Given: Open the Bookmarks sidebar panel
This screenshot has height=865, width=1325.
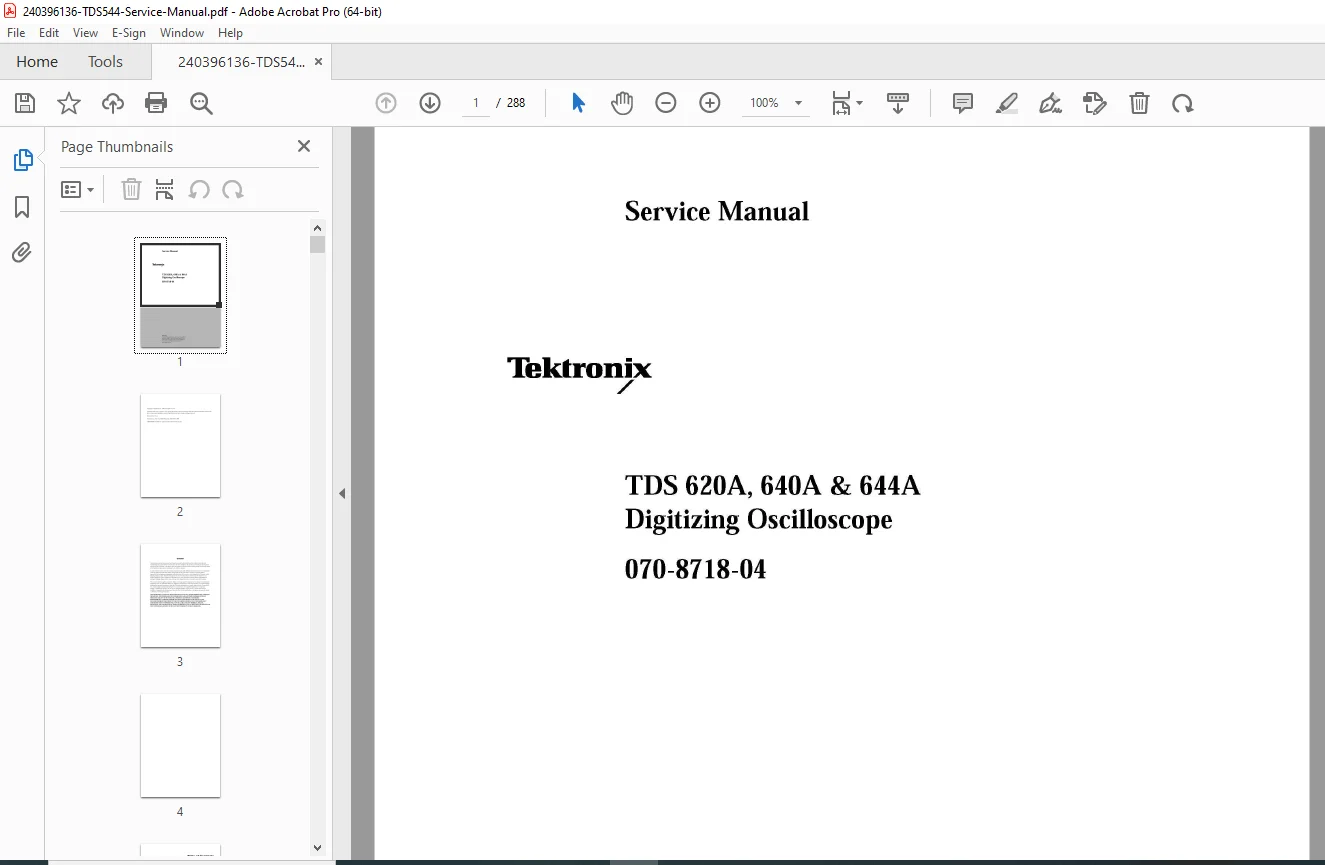Looking at the screenshot, I should (x=22, y=207).
